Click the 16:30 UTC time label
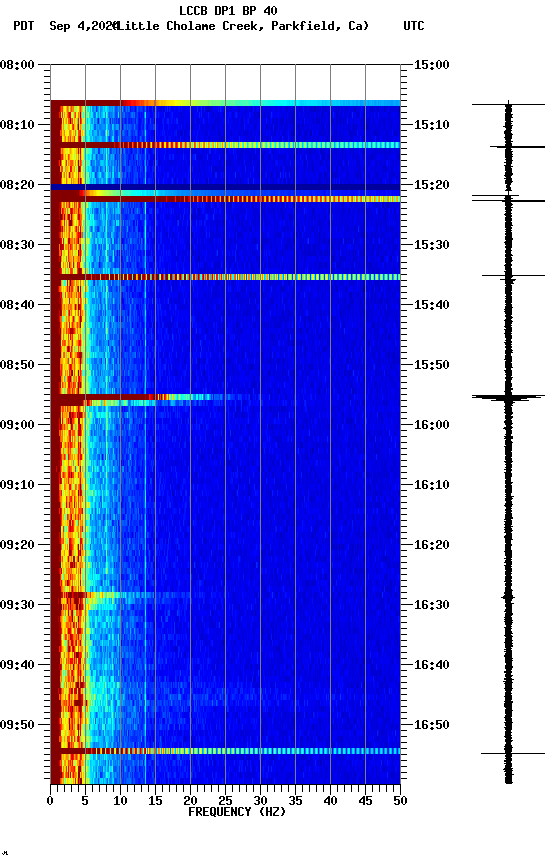Viewport: 552px width, 864px height. [432, 605]
